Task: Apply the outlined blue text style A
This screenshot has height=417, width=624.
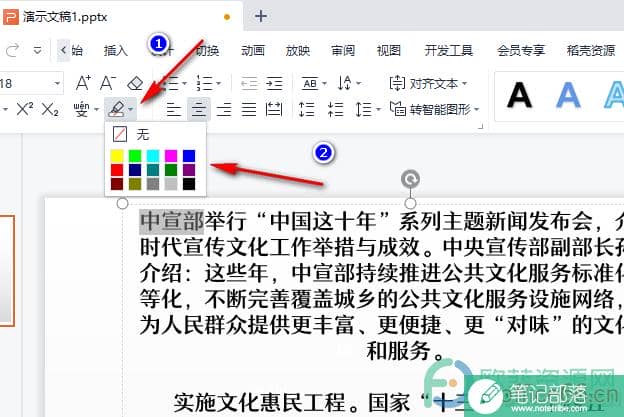Action: [x=614, y=95]
